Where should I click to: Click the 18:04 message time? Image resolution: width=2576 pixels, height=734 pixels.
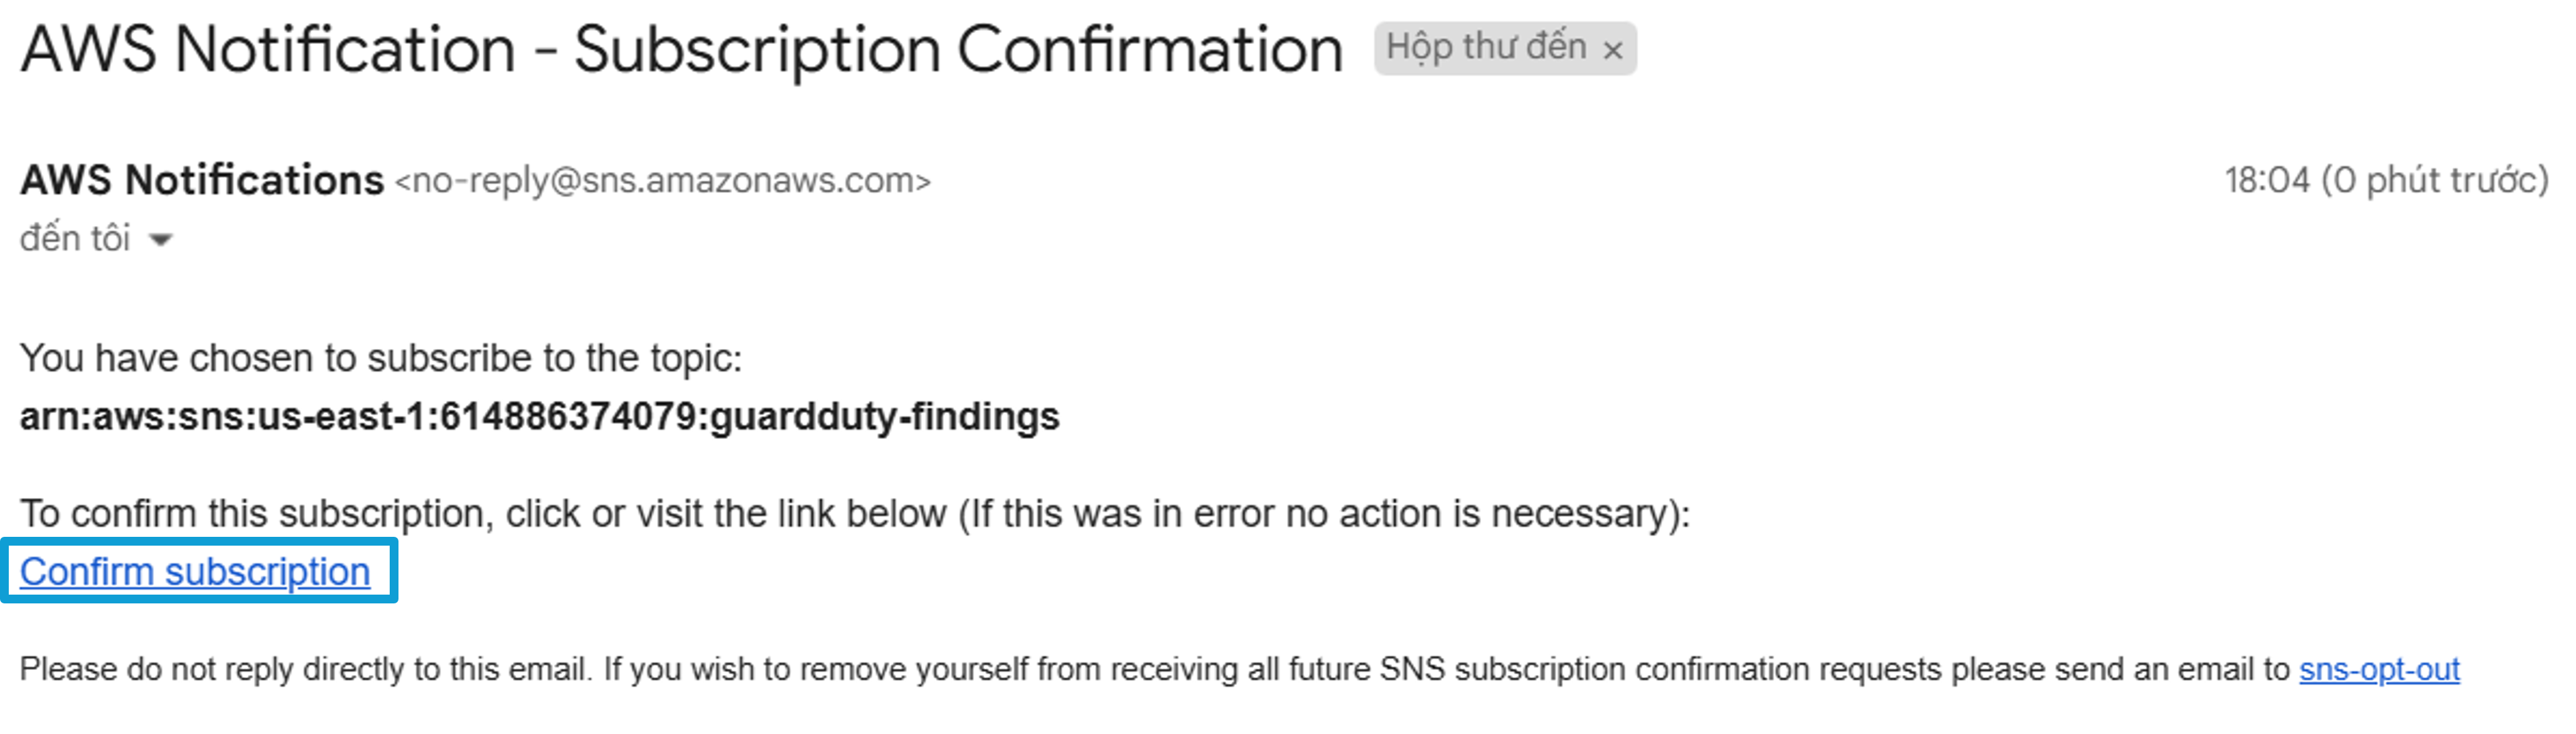click(2267, 181)
